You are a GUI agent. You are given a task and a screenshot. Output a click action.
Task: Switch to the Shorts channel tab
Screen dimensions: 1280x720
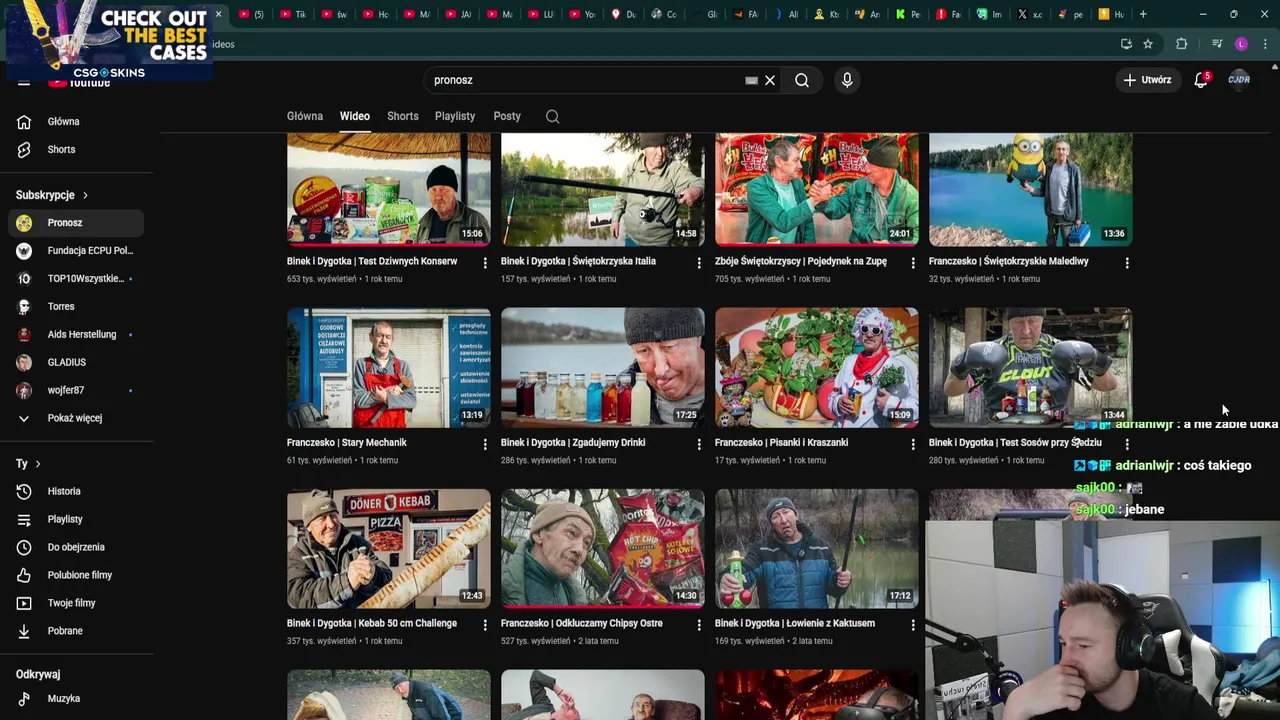click(403, 116)
